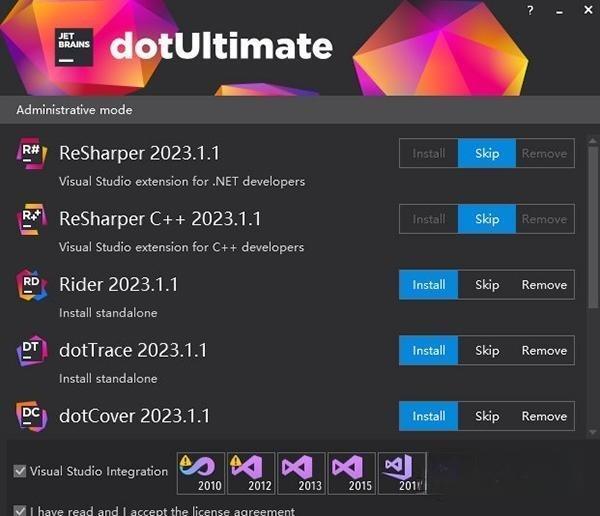
Task: Click 'Install standalone' text under Rider
Action: [x=108, y=313]
